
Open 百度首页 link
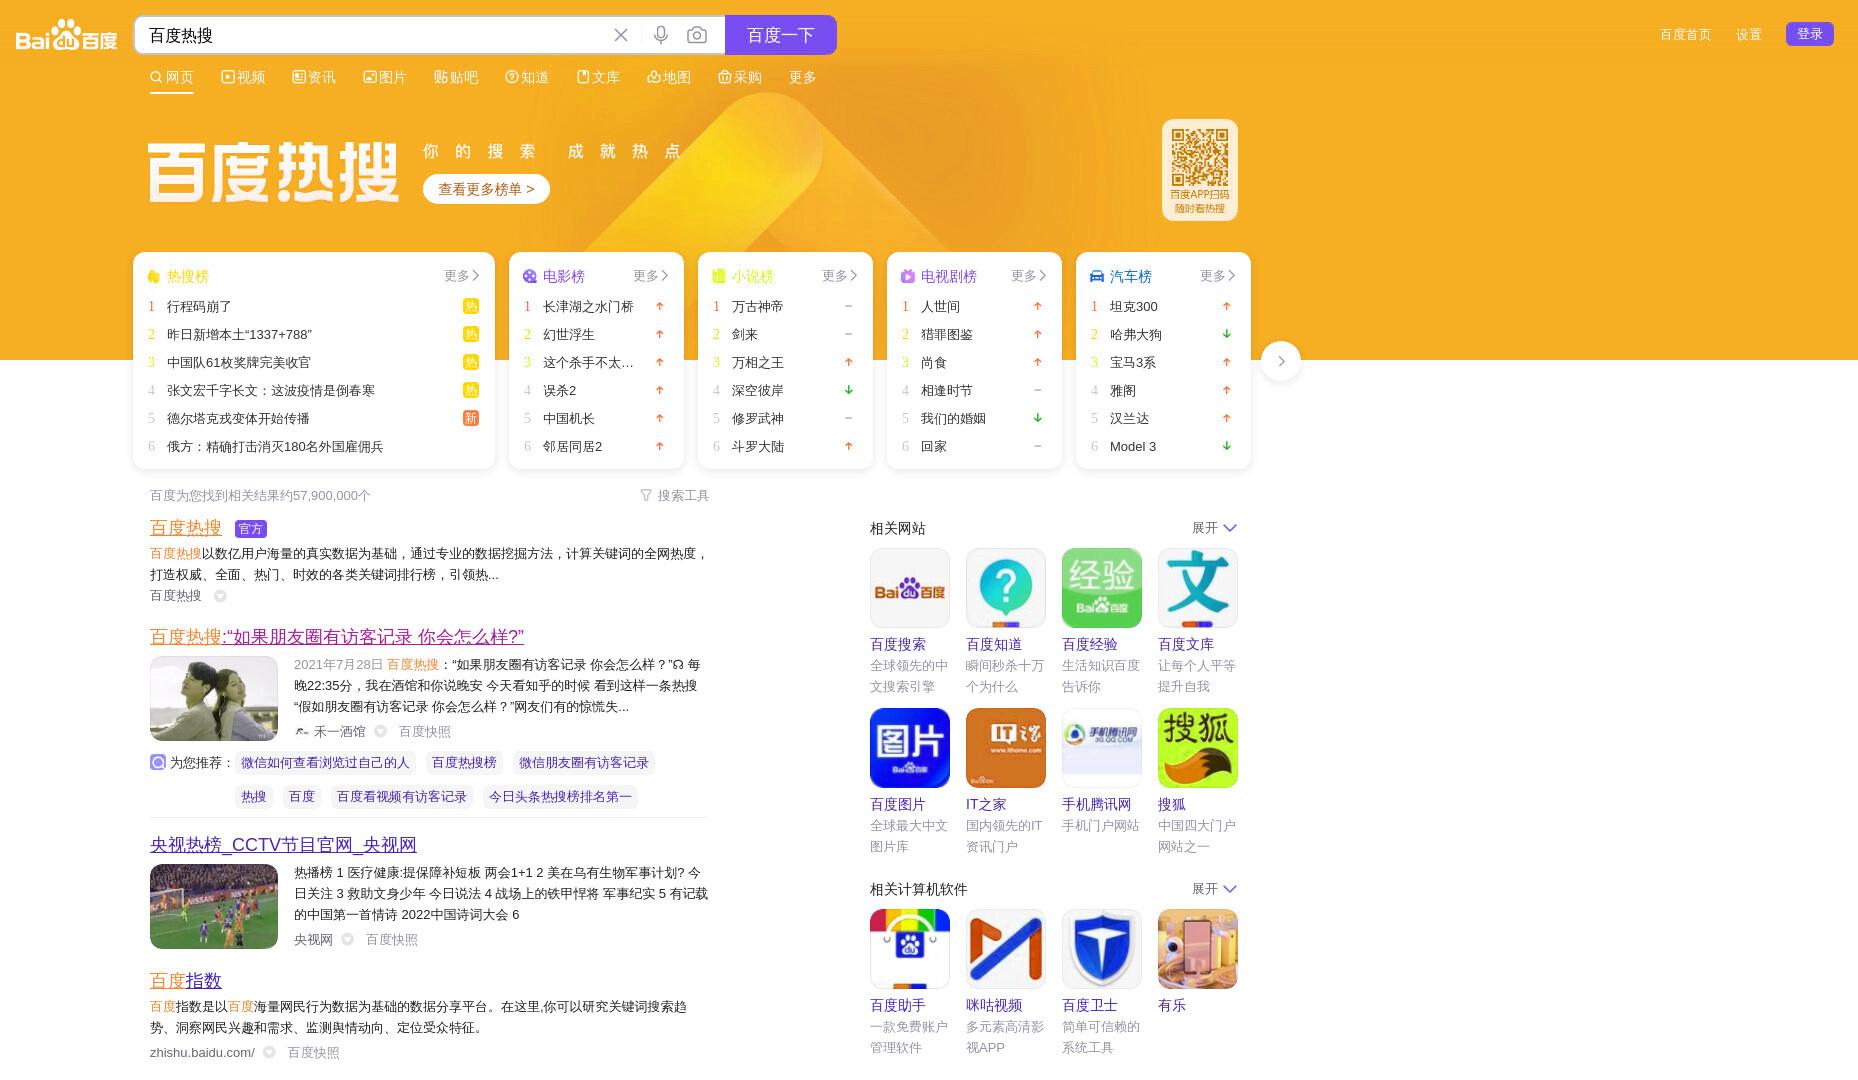pyautogui.click(x=1685, y=34)
